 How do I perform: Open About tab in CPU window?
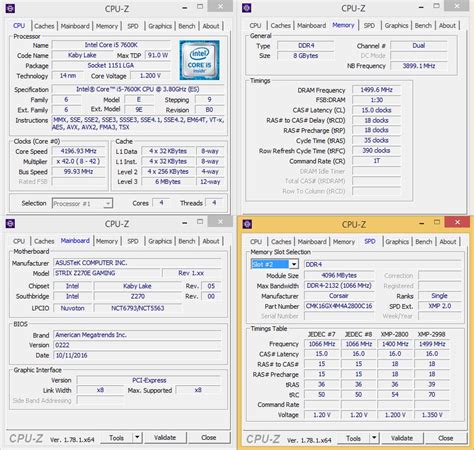(x=211, y=26)
